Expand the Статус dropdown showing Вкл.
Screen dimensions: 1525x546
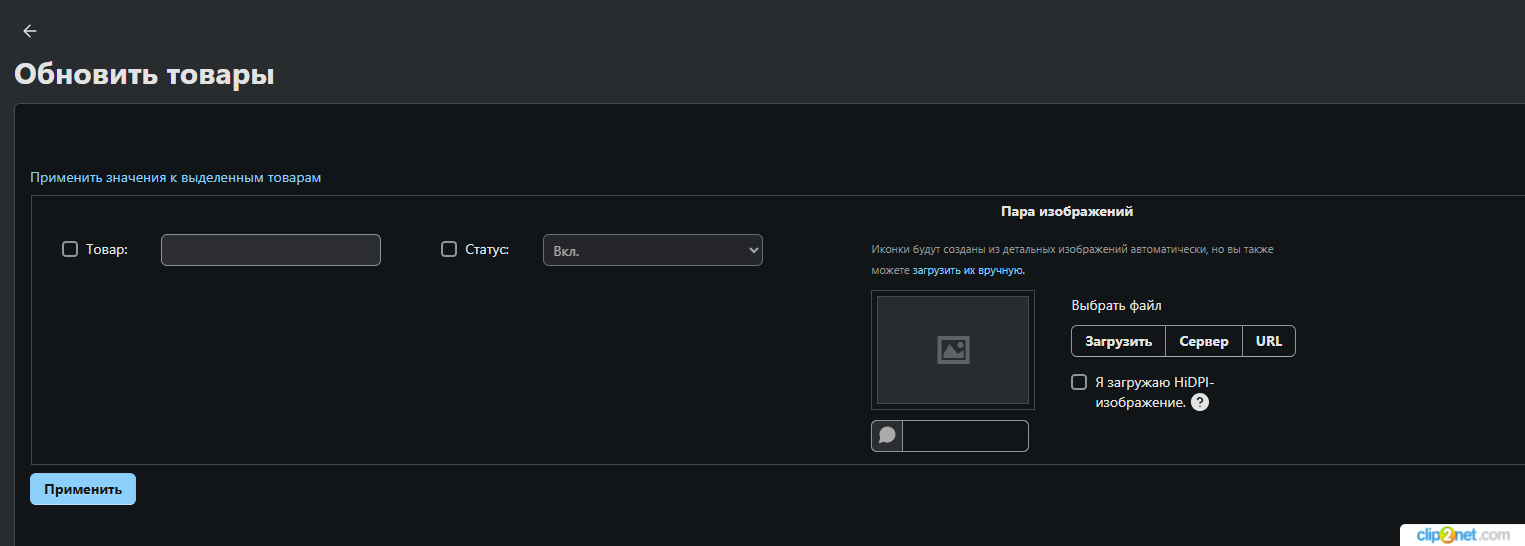[x=652, y=250]
